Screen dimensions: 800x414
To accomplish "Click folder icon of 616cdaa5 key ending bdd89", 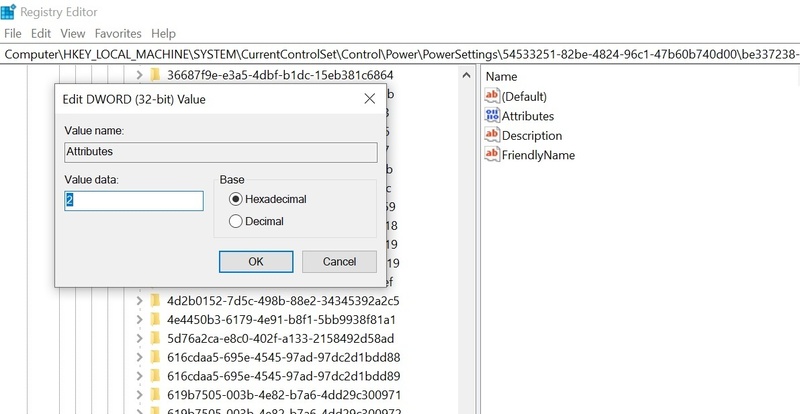I will coord(156,376).
